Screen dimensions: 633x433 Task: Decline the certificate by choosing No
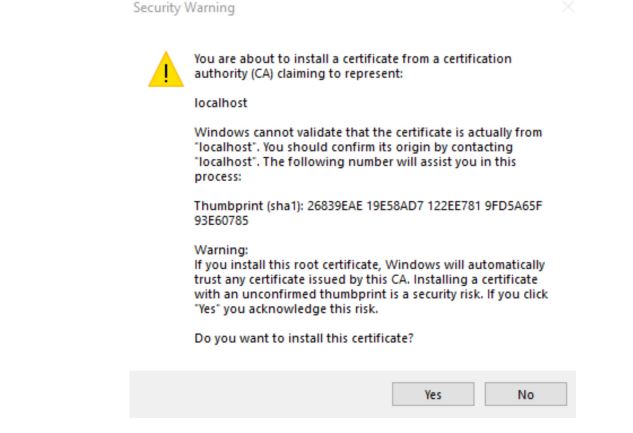click(x=526, y=394)
